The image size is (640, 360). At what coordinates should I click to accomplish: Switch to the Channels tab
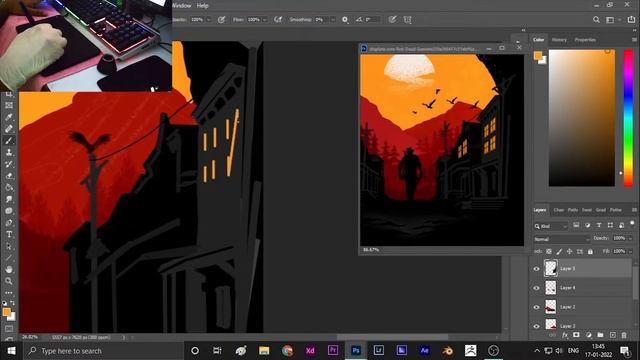[559, 210]
